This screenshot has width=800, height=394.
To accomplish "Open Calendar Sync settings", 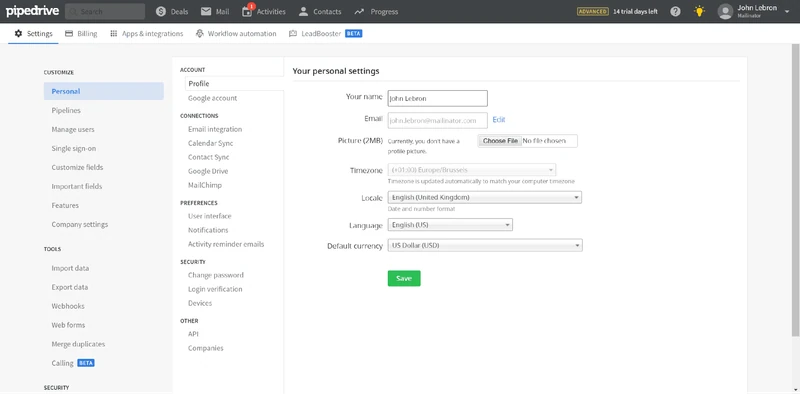I will 210,143.
